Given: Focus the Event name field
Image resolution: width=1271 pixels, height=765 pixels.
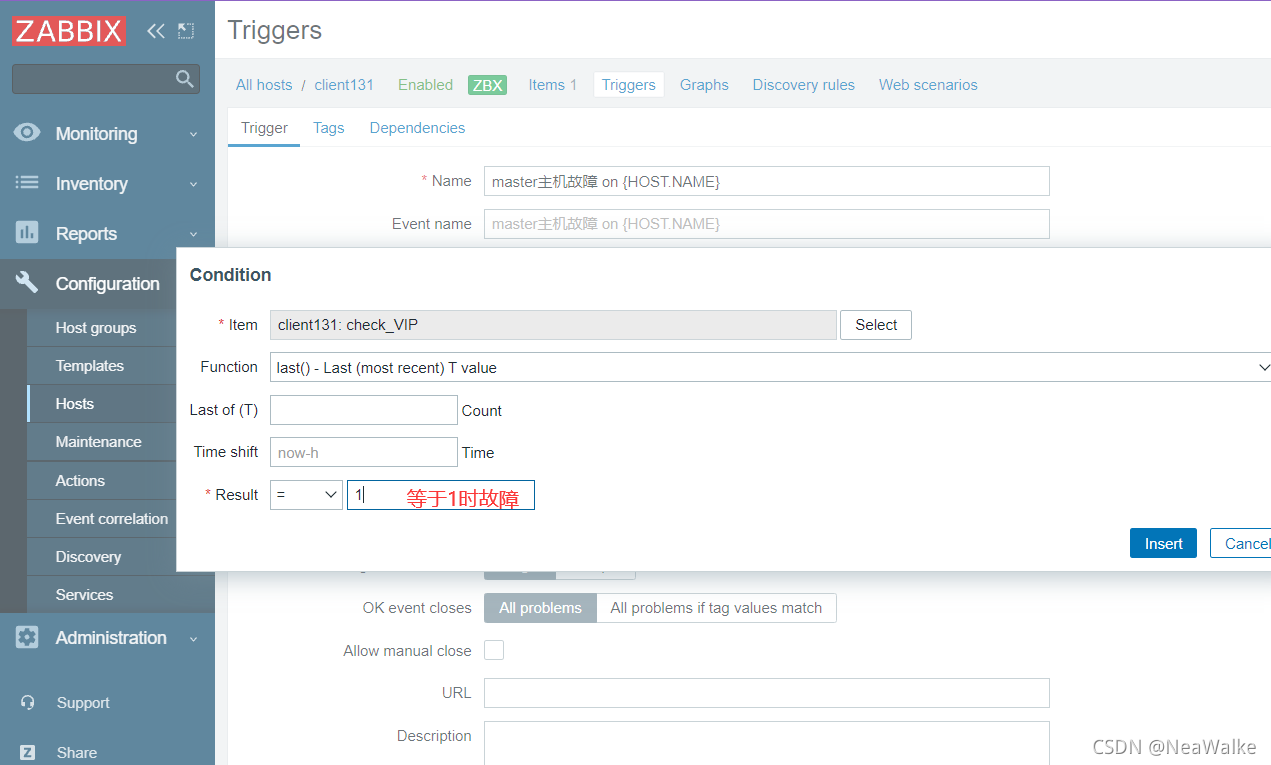Looking at the screenshot, I should 767,224.
